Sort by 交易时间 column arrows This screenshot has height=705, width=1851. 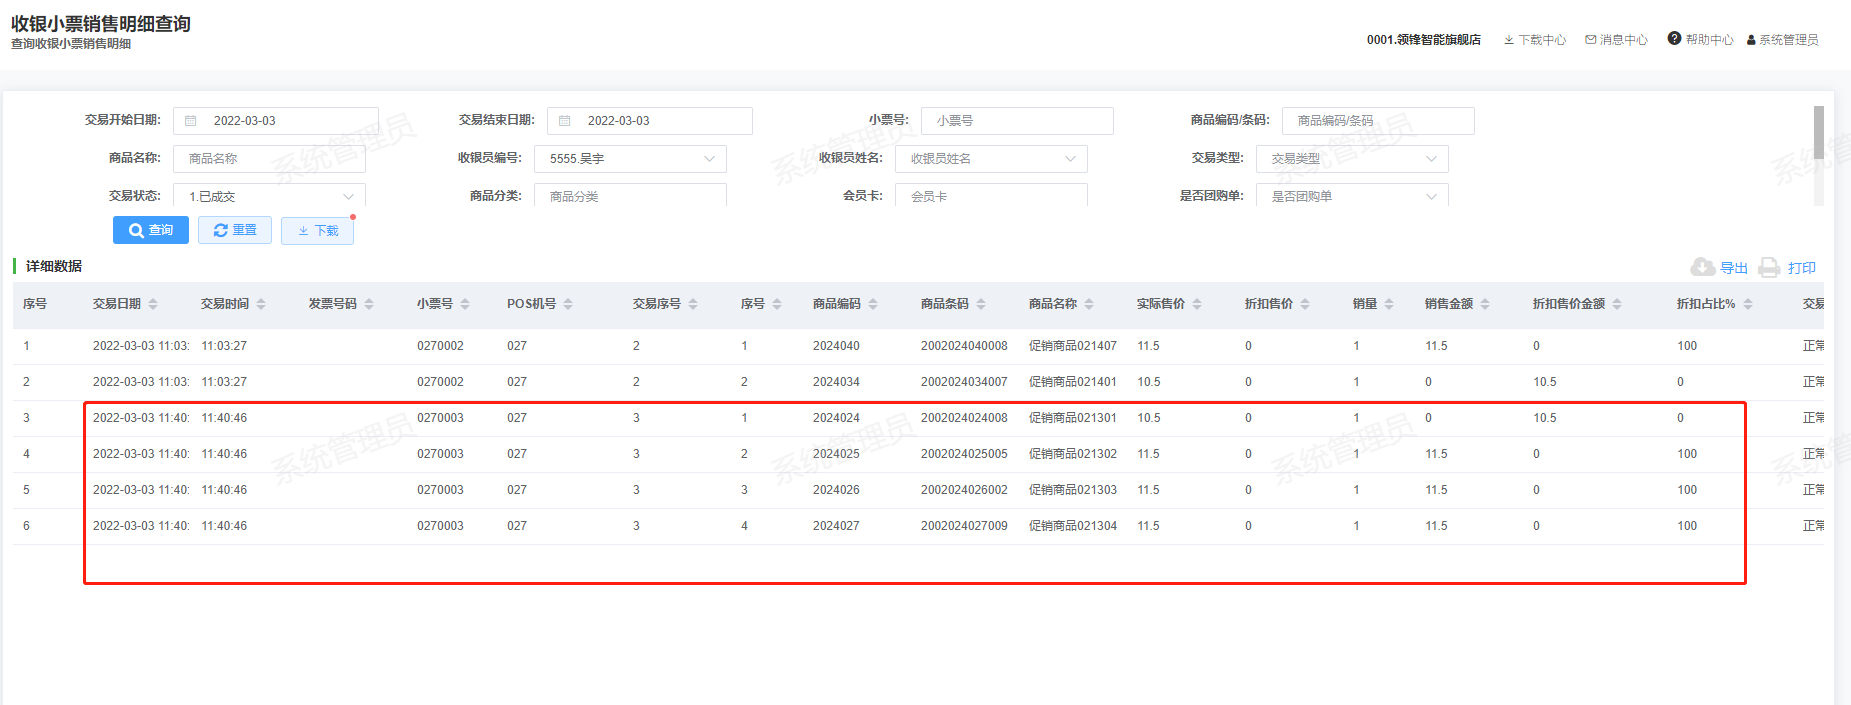(261, 304)
